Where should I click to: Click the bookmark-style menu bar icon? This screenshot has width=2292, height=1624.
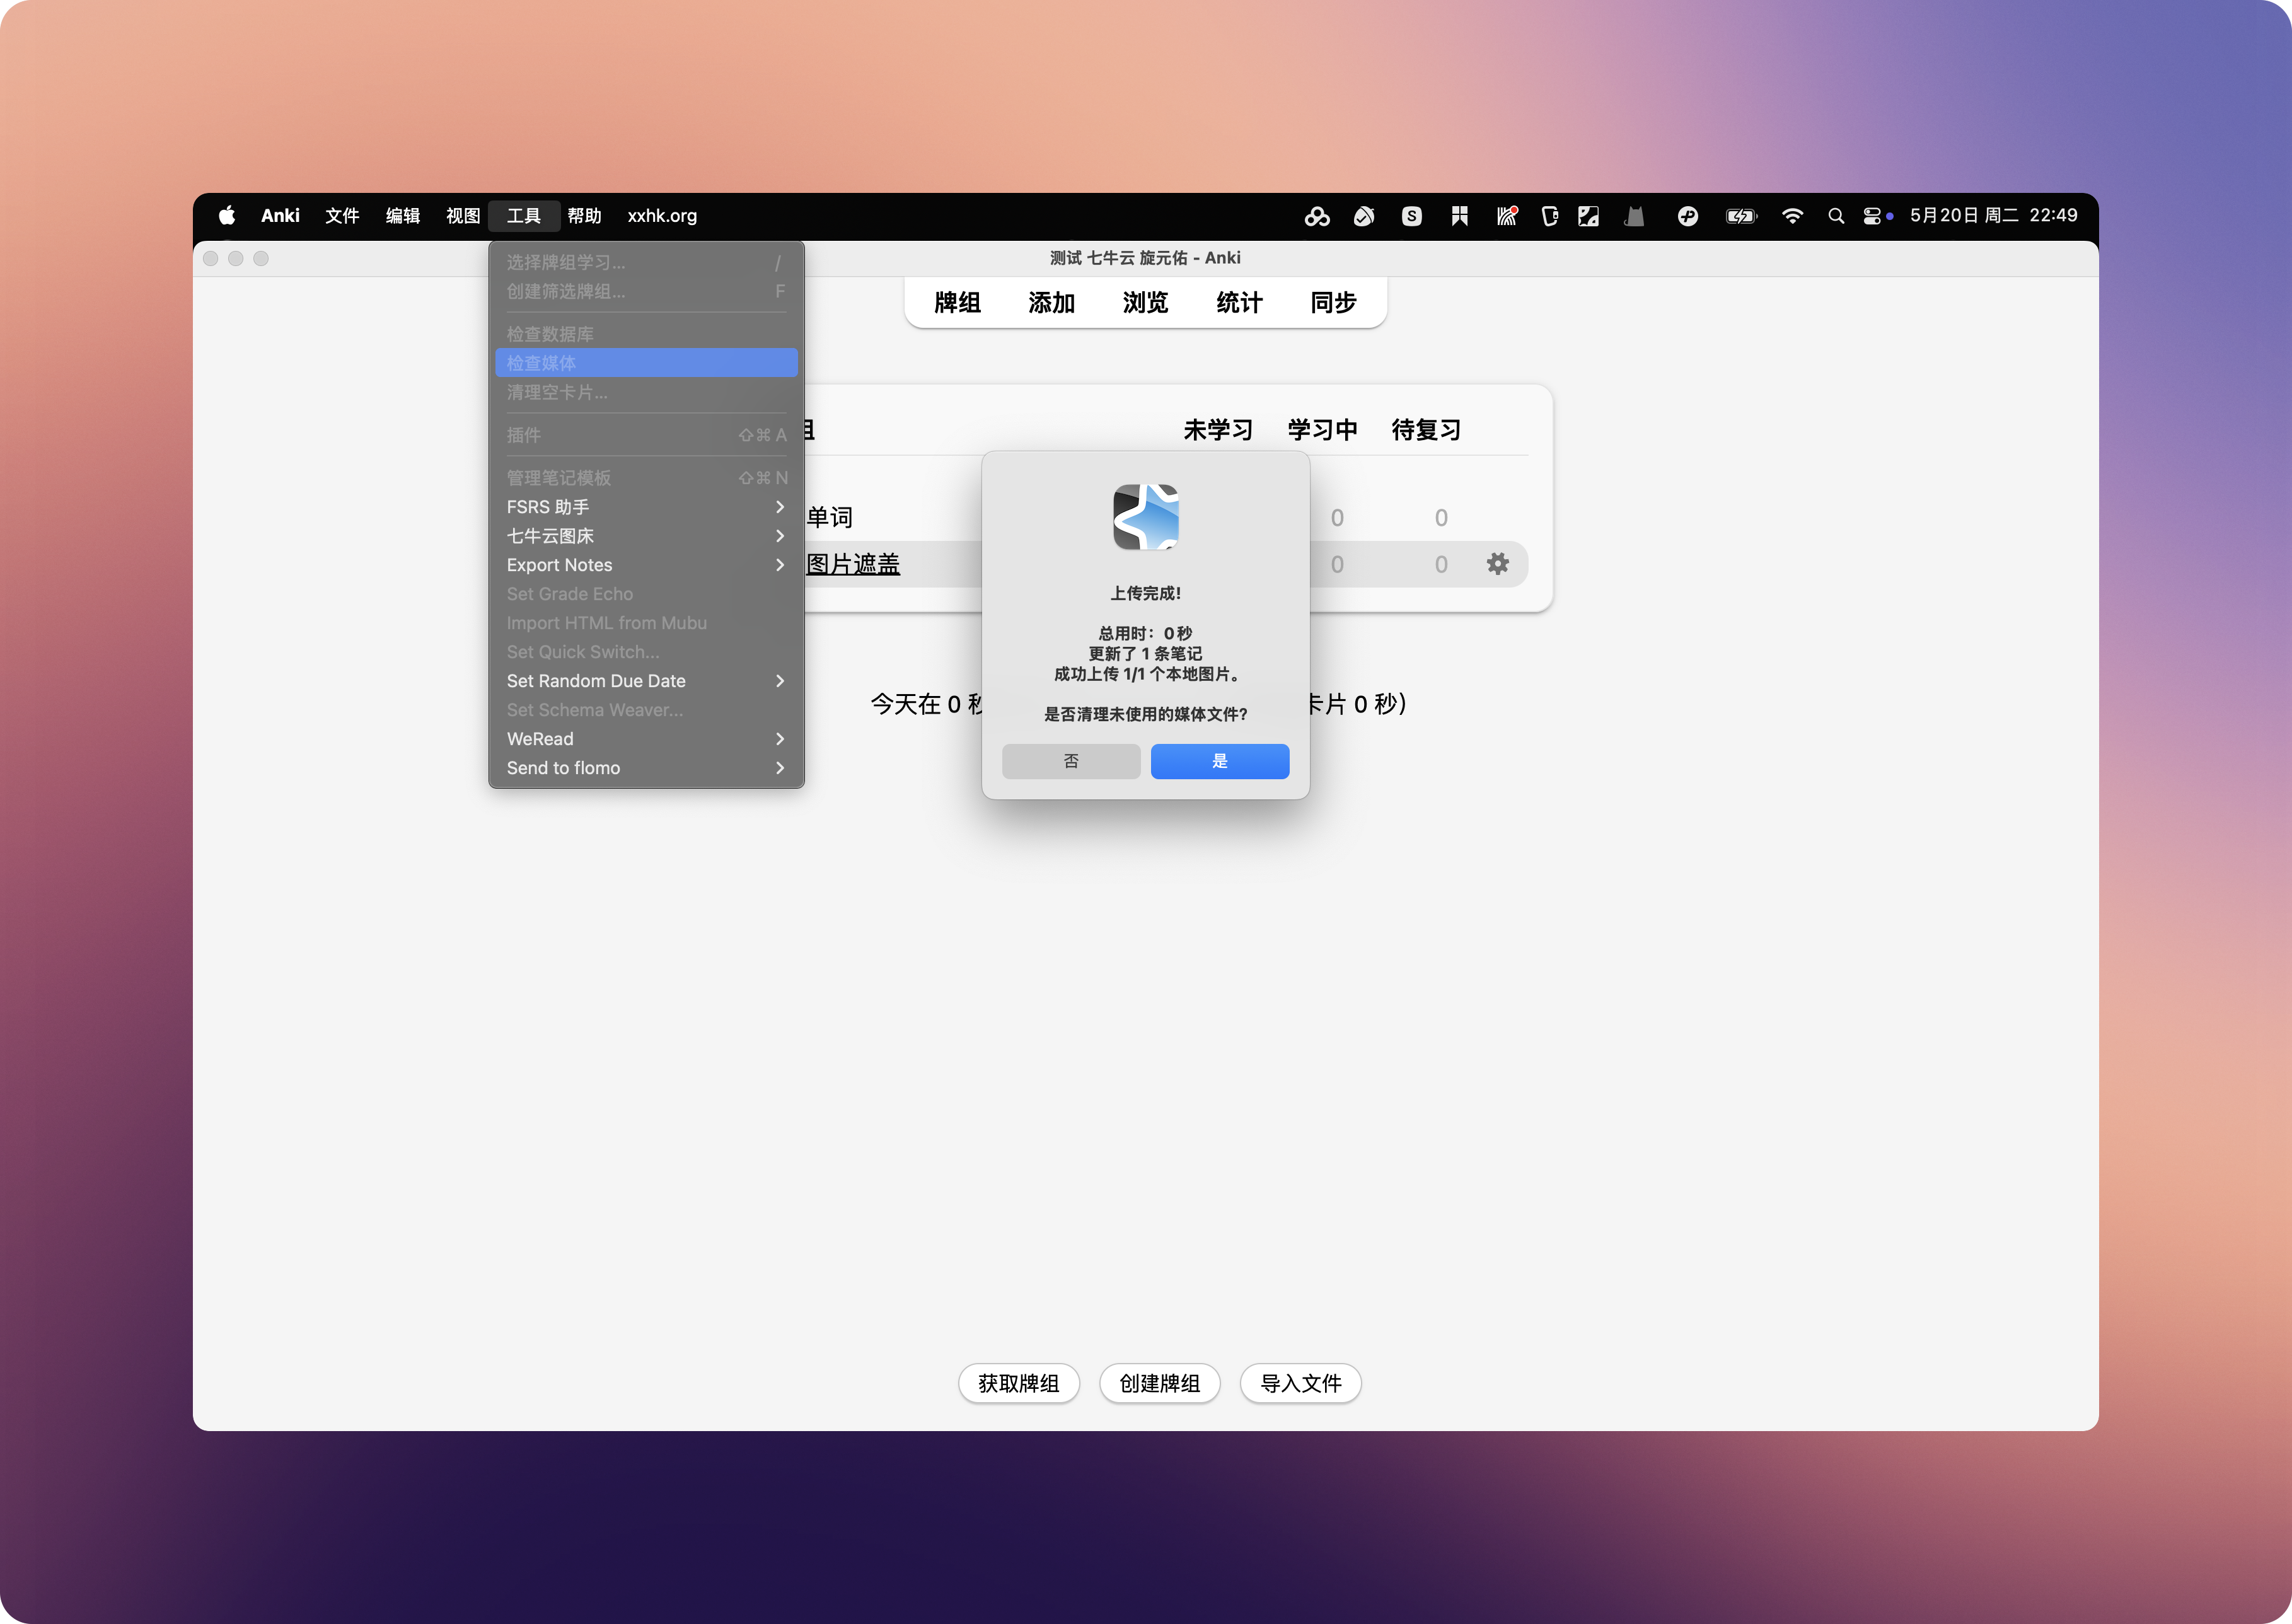point(1460,216)
